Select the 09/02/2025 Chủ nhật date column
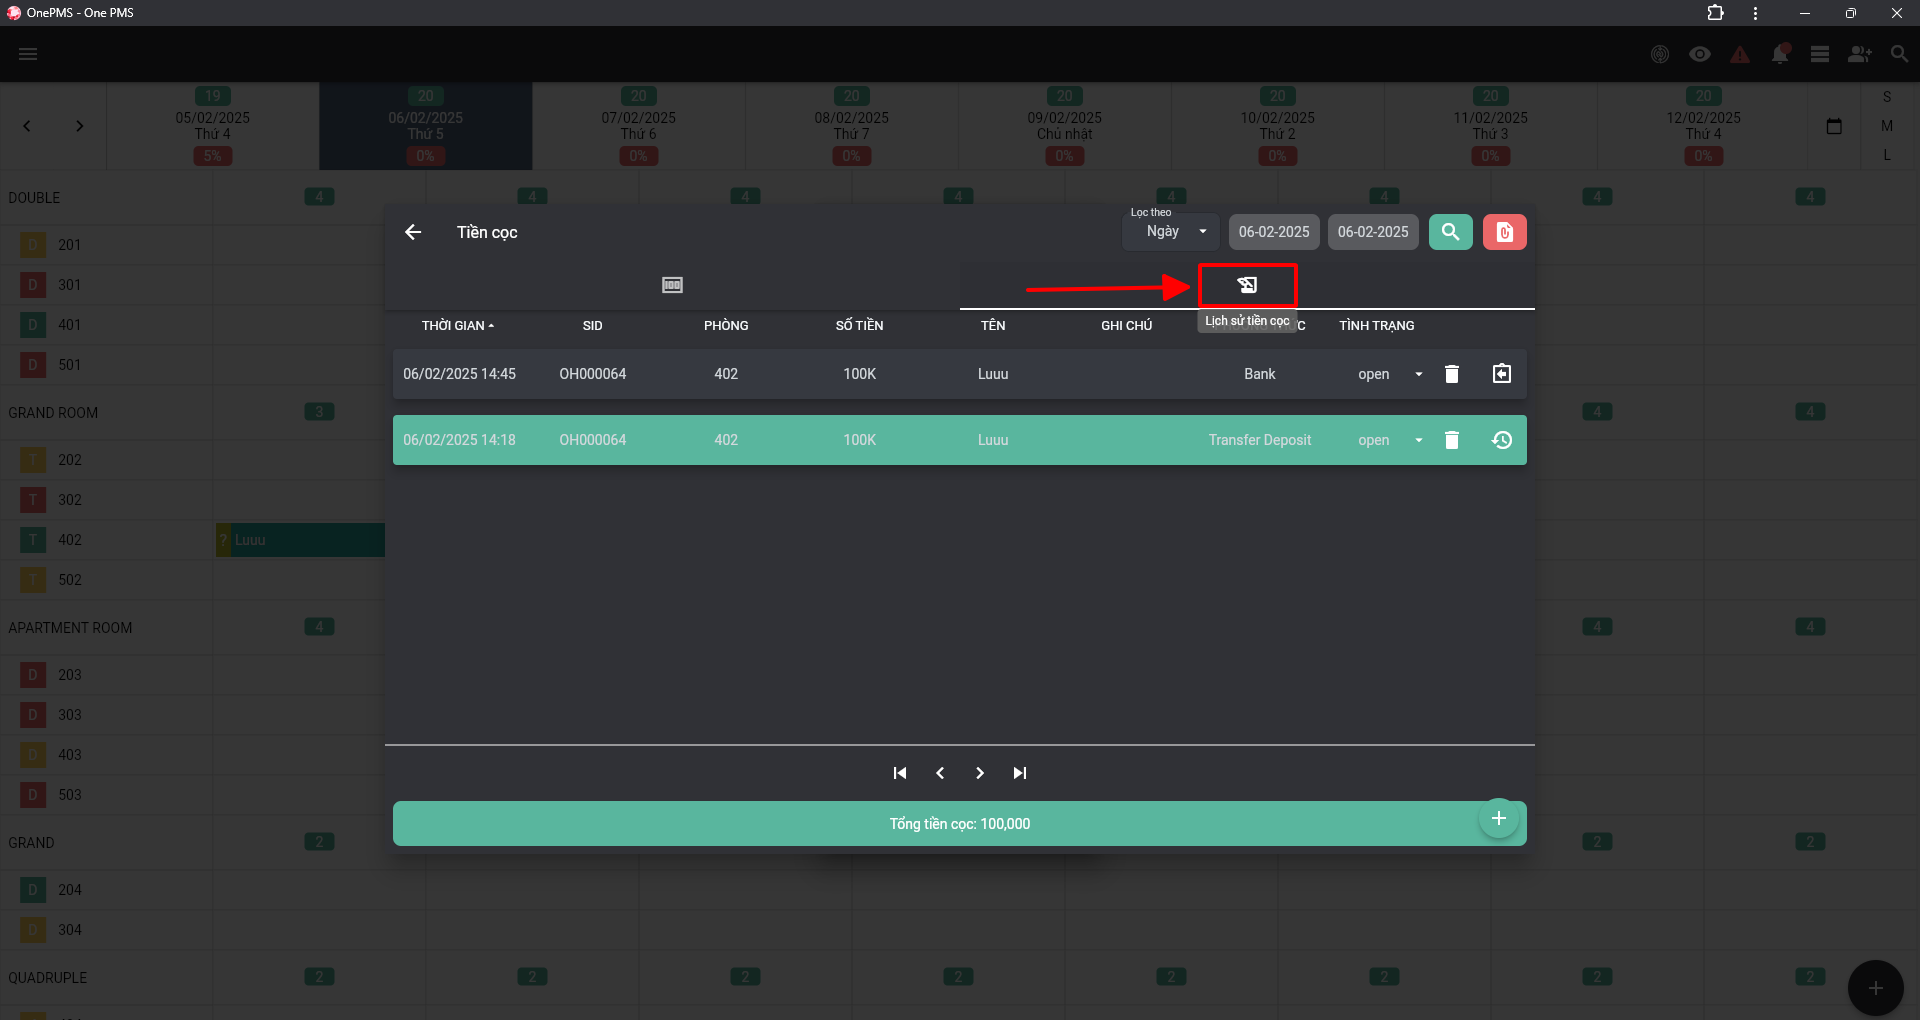 [1065, 126]
